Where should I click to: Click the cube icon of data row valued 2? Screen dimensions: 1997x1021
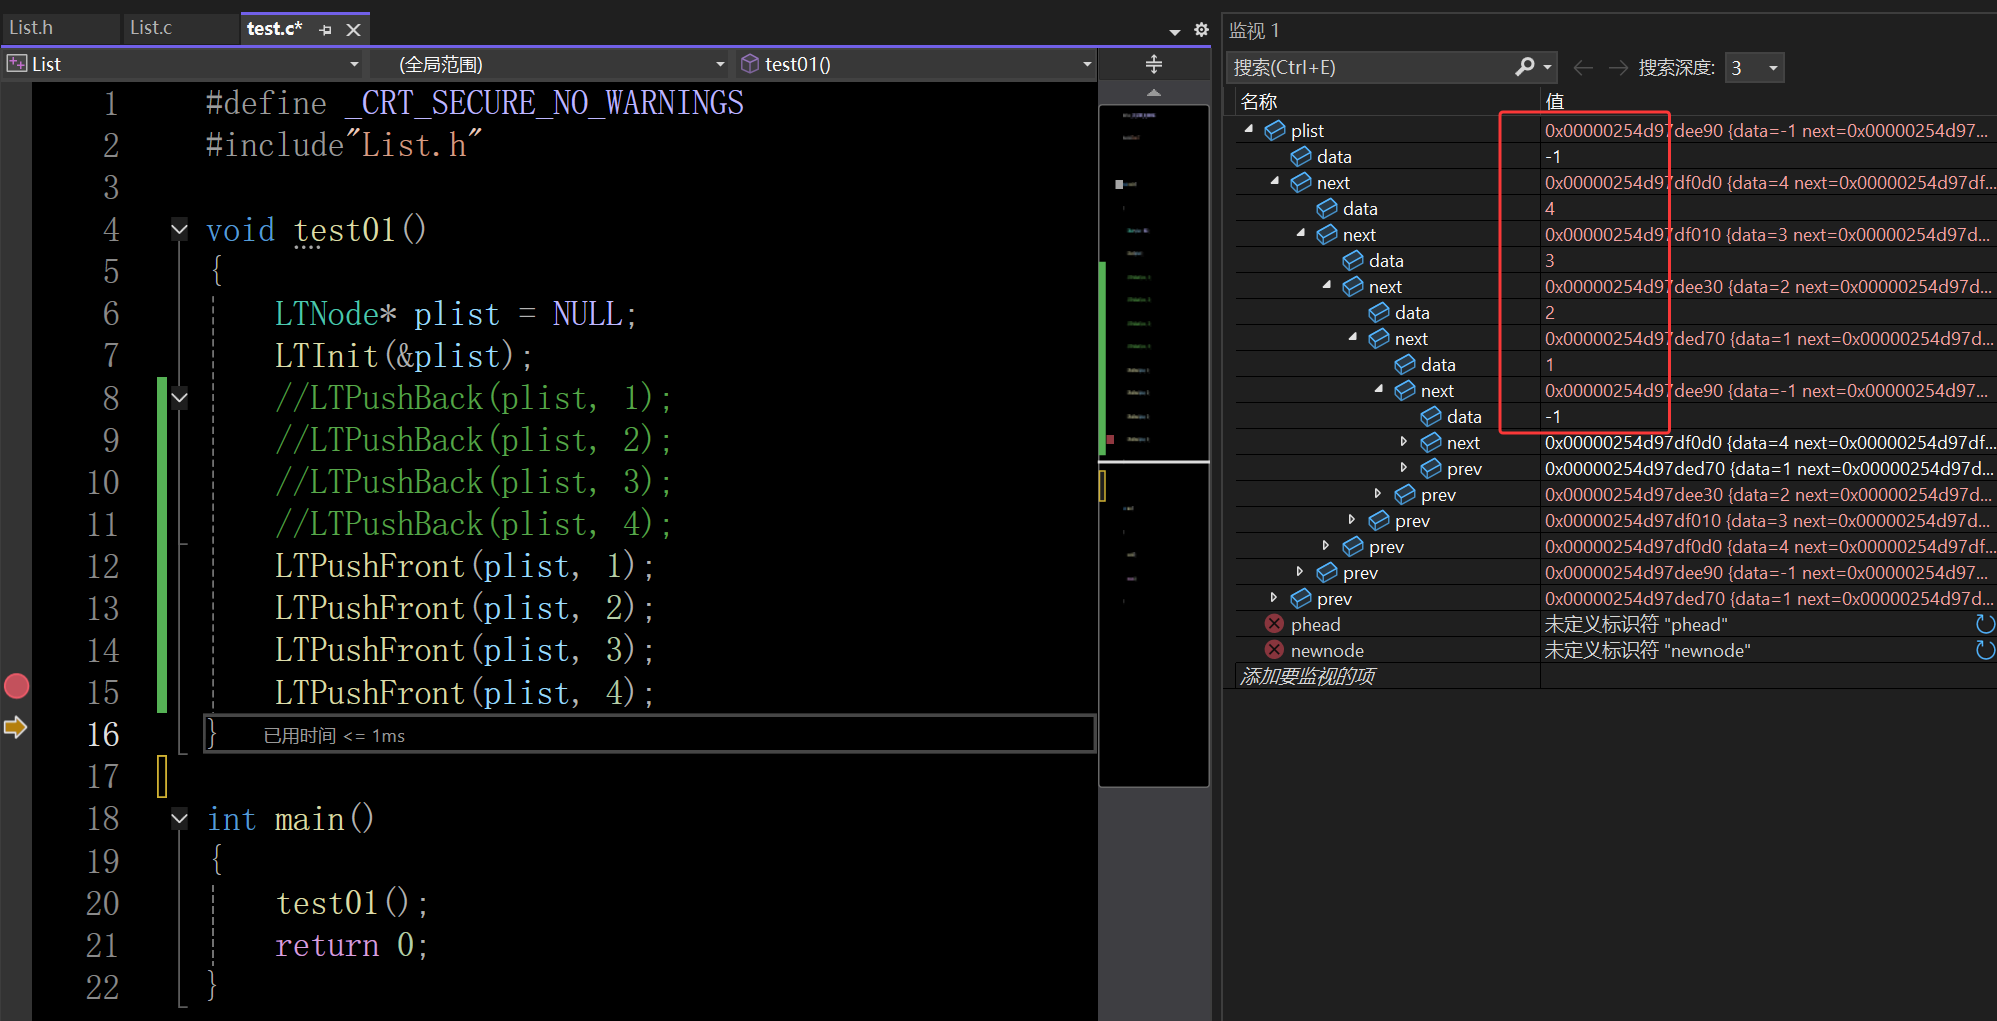pyautogui.click(x=1379, y=312)
